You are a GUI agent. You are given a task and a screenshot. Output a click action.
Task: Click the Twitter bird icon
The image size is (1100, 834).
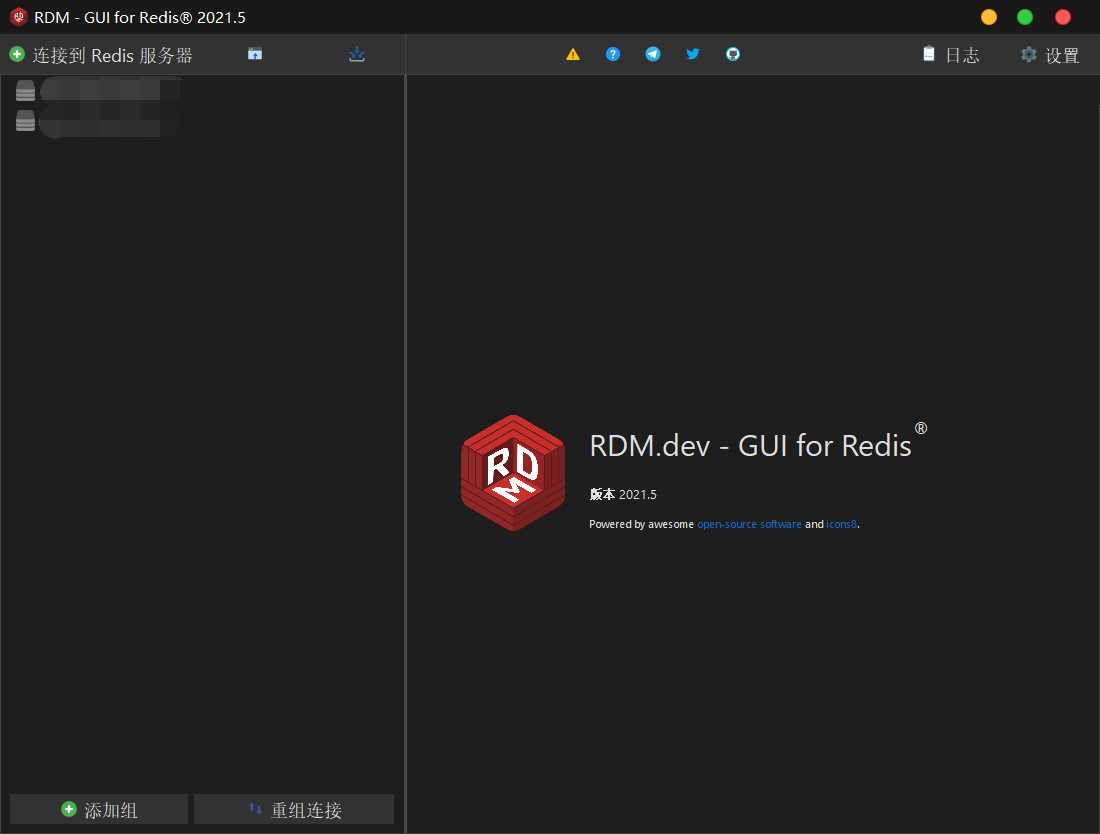coord(692,54)
